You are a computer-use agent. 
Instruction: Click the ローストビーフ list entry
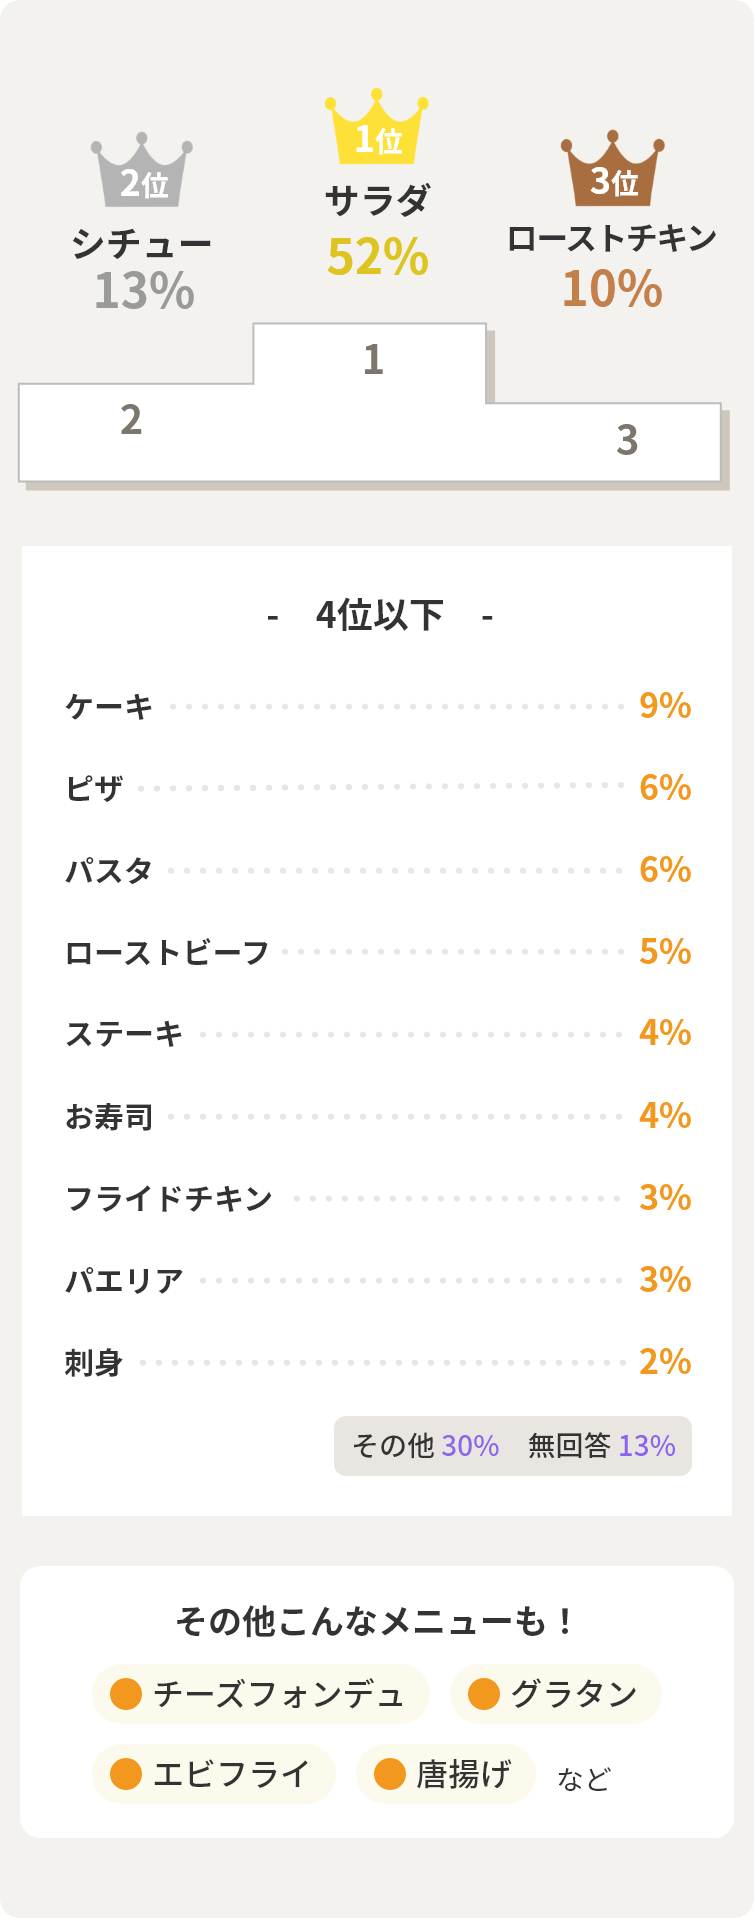(167, 953)
